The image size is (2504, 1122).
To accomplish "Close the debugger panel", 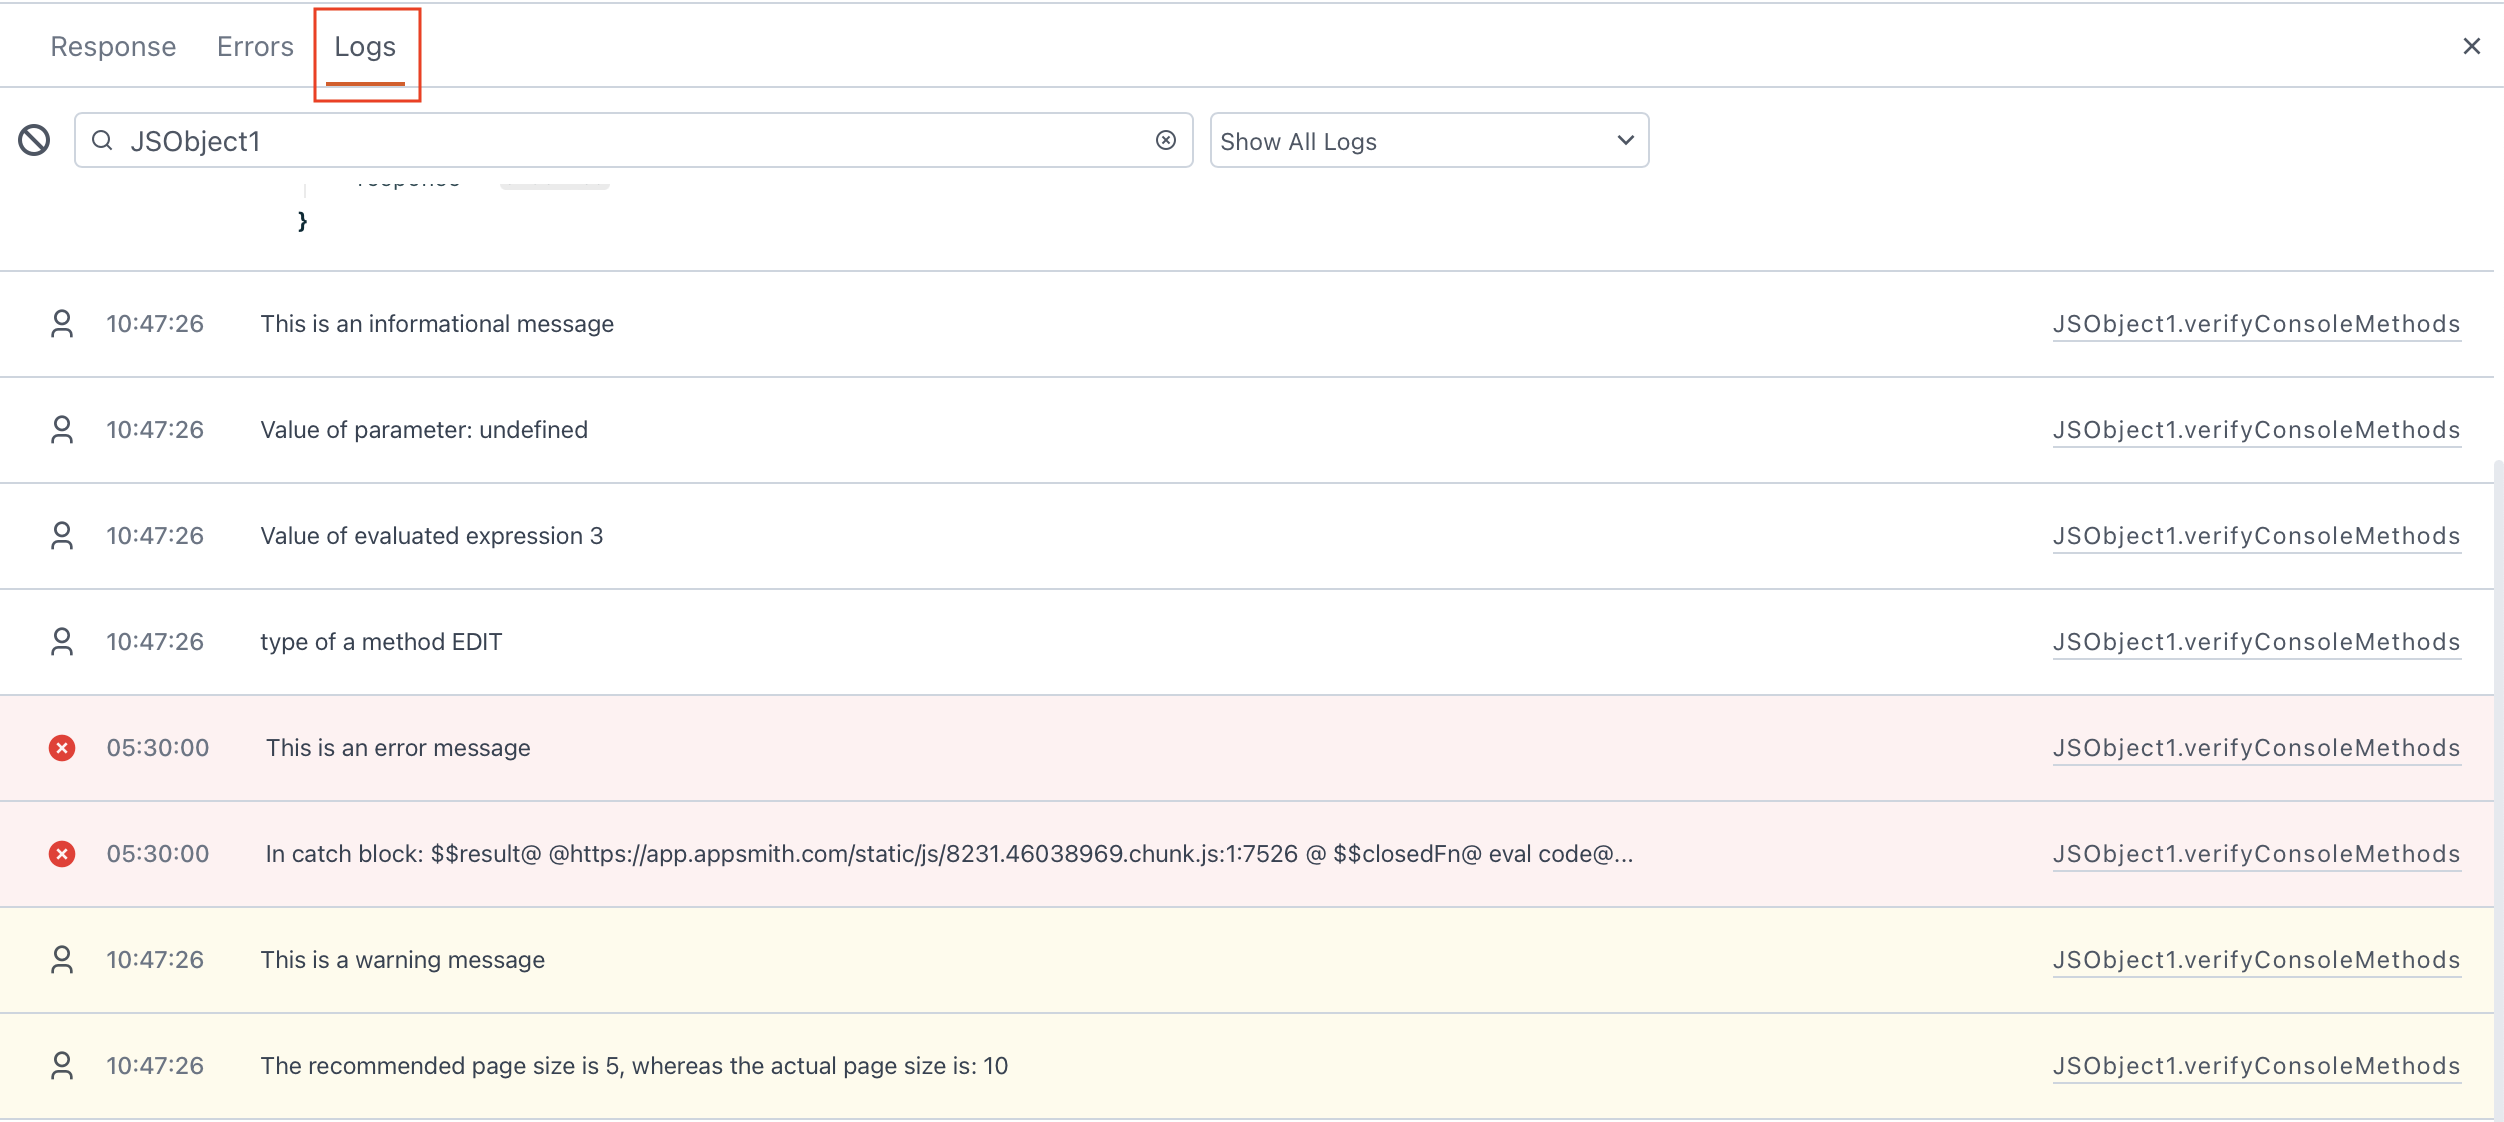I will 2472,46.
